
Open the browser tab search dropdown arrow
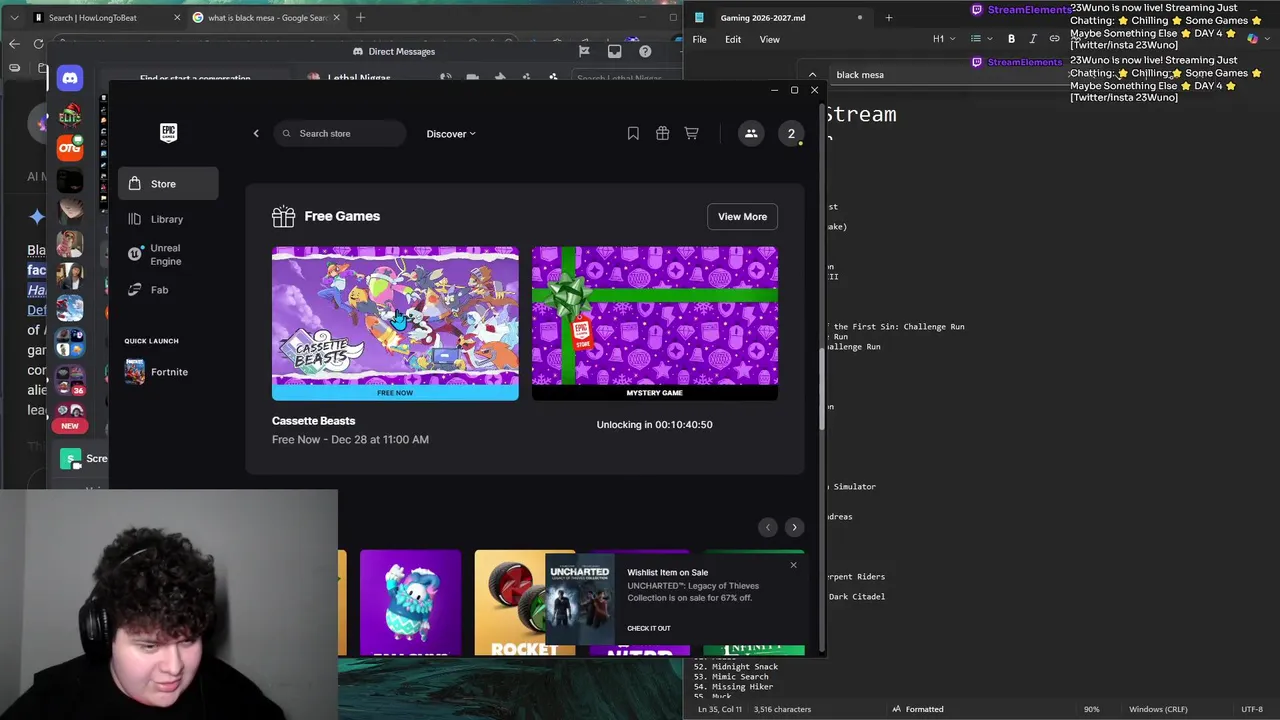pyautogui.click(x=14, y=17)
